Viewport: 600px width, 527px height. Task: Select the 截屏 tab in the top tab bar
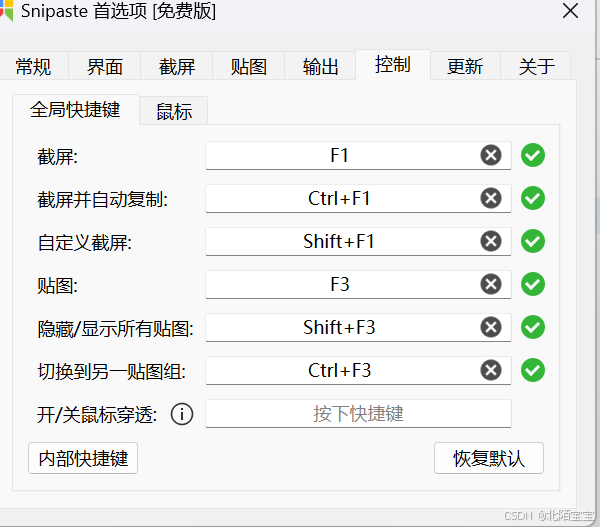[177, 67]
